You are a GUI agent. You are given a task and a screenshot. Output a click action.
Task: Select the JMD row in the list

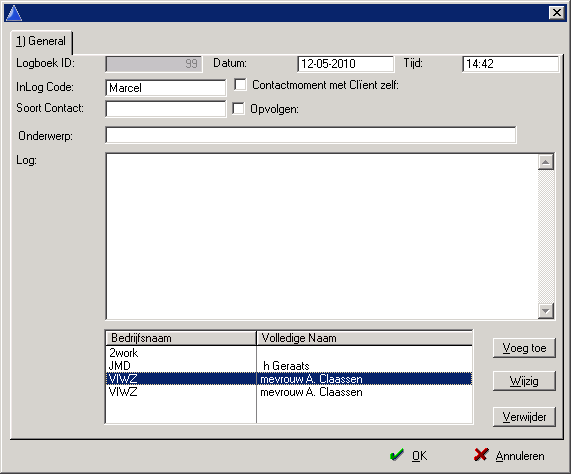coord(289,366)
